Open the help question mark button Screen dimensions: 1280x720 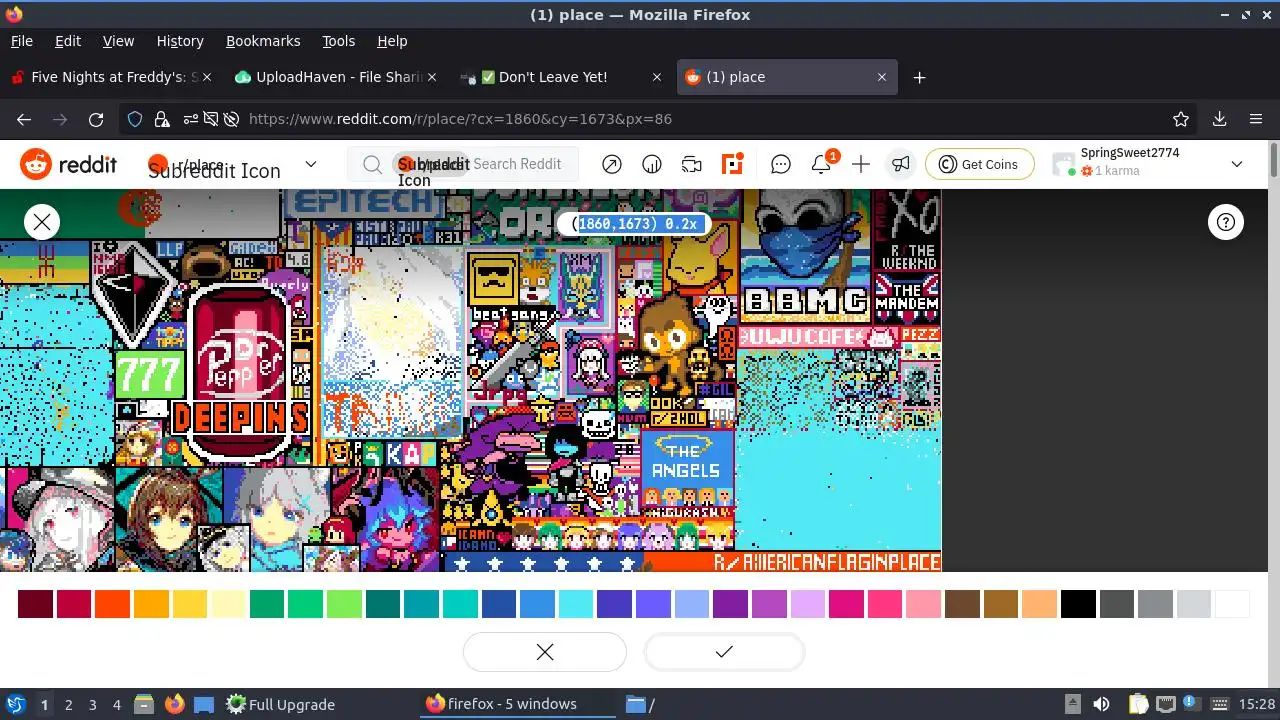click(x=1226, y=222)
